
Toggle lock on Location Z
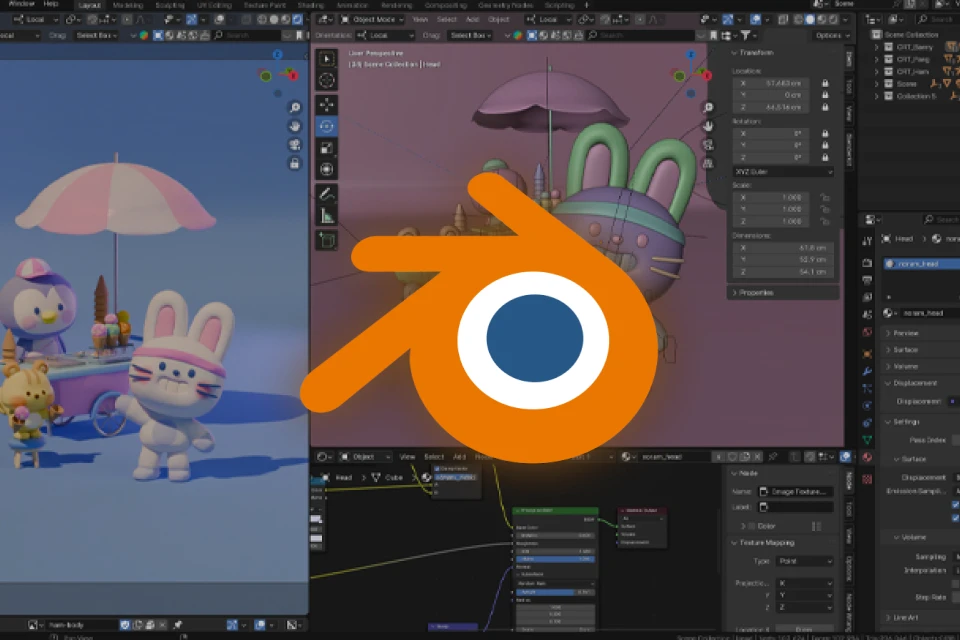(825, 107)
